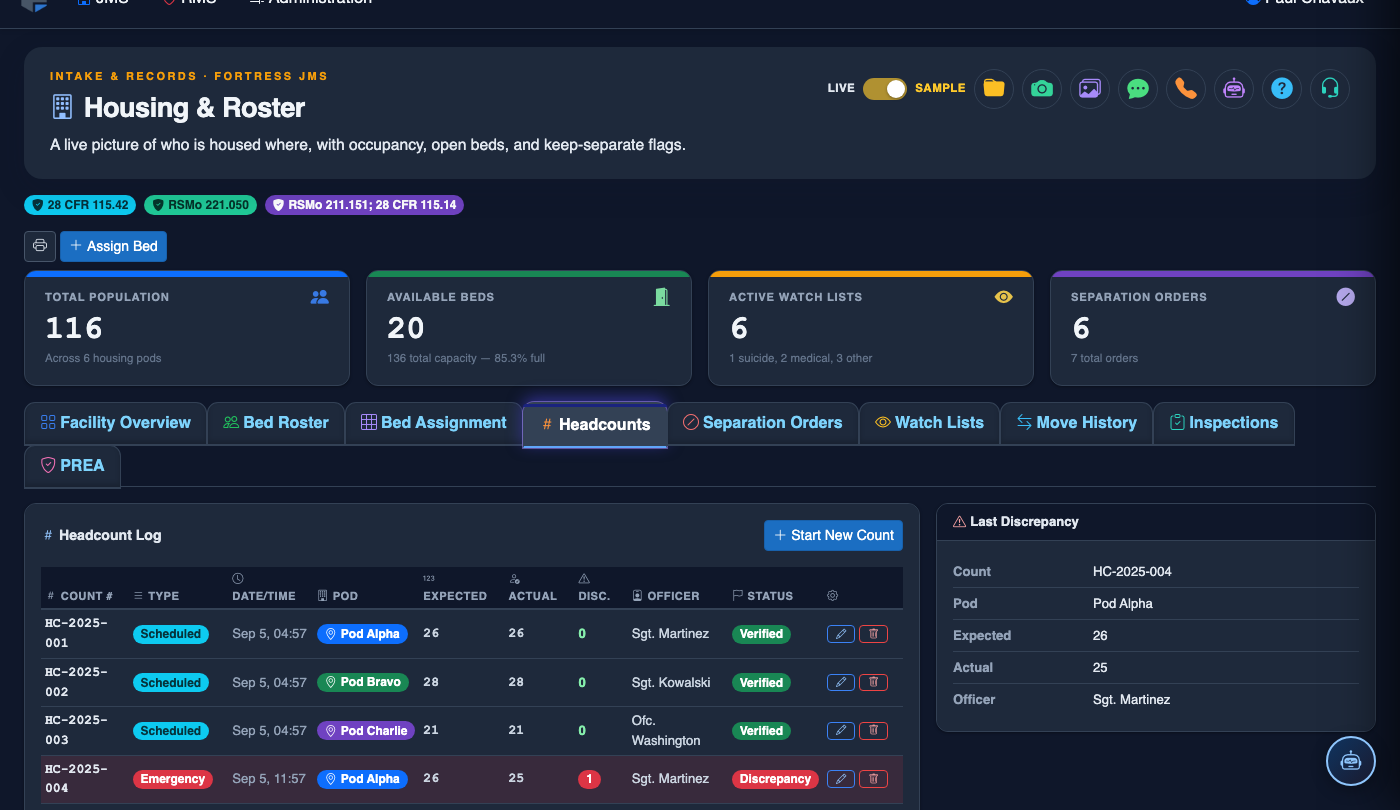This screenshot has width=1400, height=810.
Task: Click the Emergency type badge for HC-2025-004
Action: pos(173,779)
